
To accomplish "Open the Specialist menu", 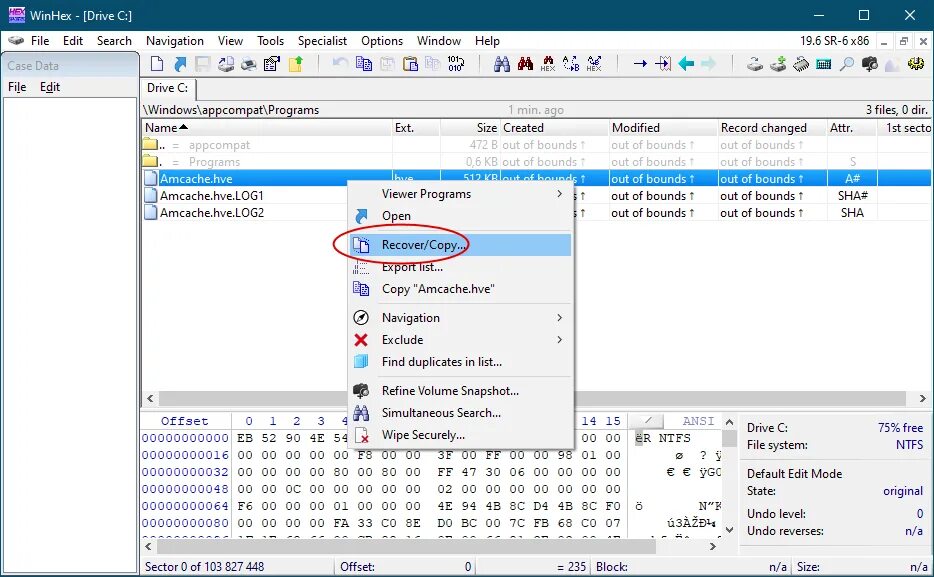I will point(322,40).
